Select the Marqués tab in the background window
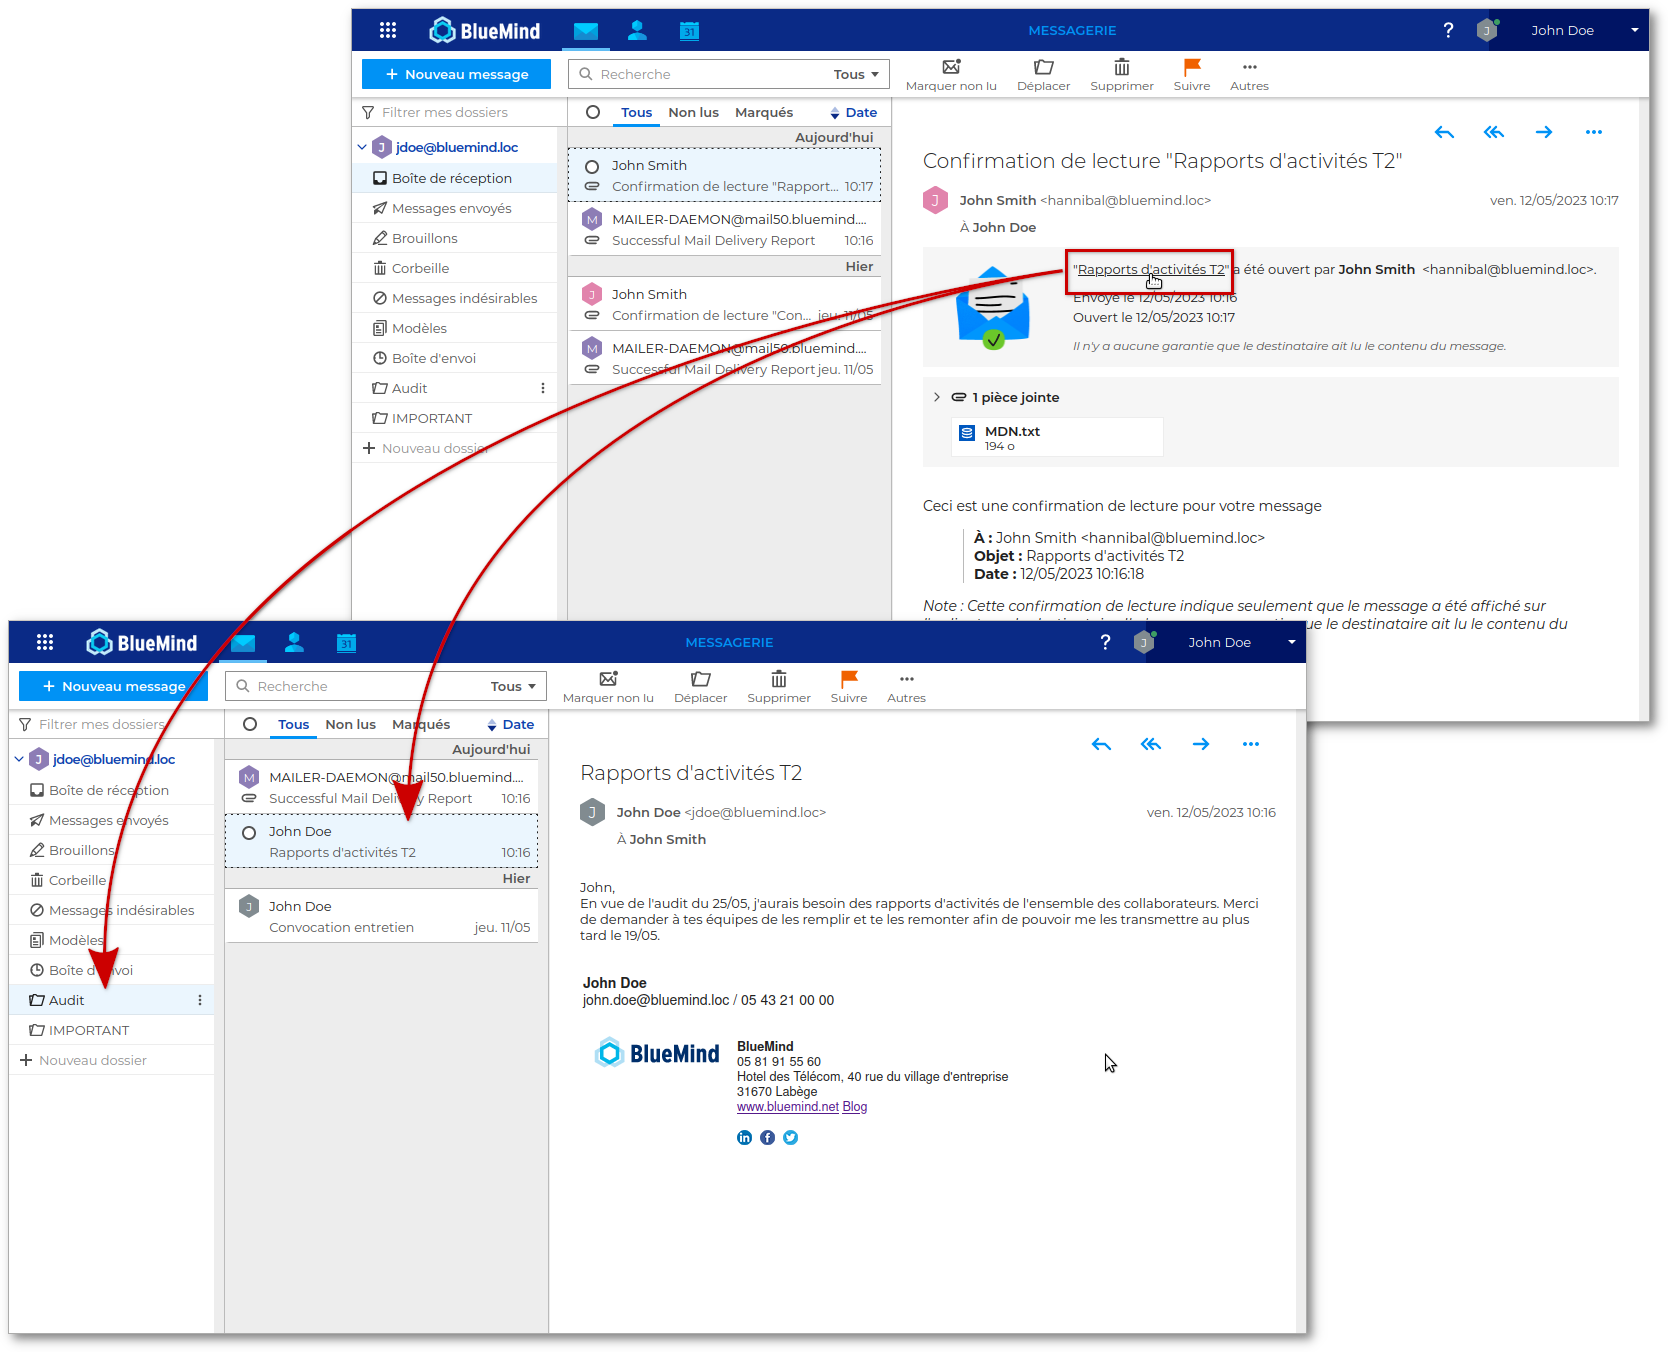This screenshot has height=1352, width=1668. pos(763,112)
